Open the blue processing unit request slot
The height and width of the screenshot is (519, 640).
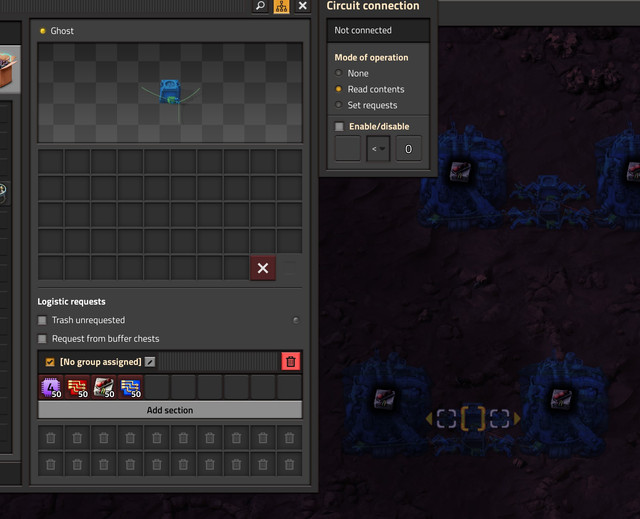click(131, 387)
